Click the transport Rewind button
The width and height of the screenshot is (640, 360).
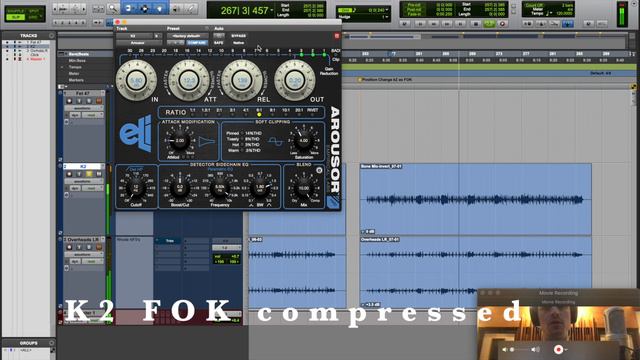point(433,24)
